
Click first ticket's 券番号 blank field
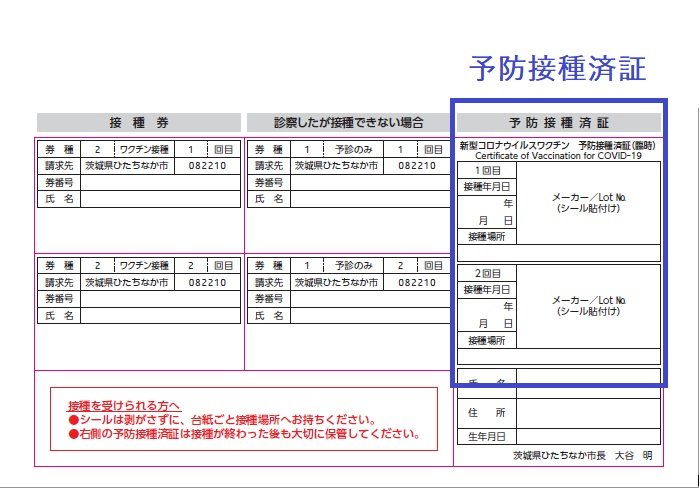point(160,183)
